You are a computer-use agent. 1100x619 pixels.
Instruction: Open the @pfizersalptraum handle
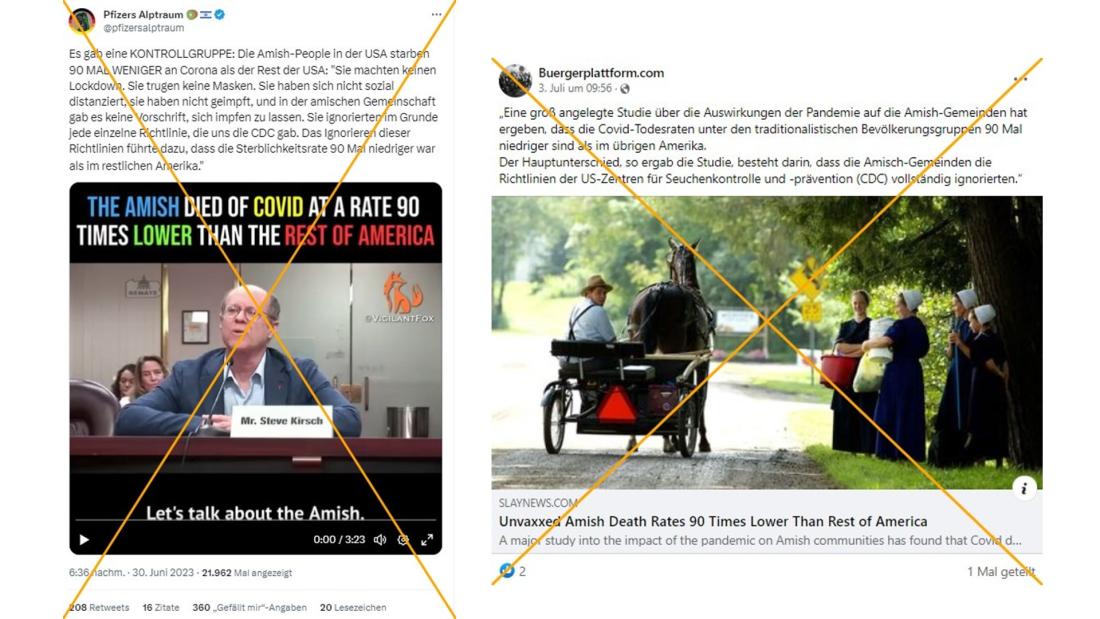144,28
